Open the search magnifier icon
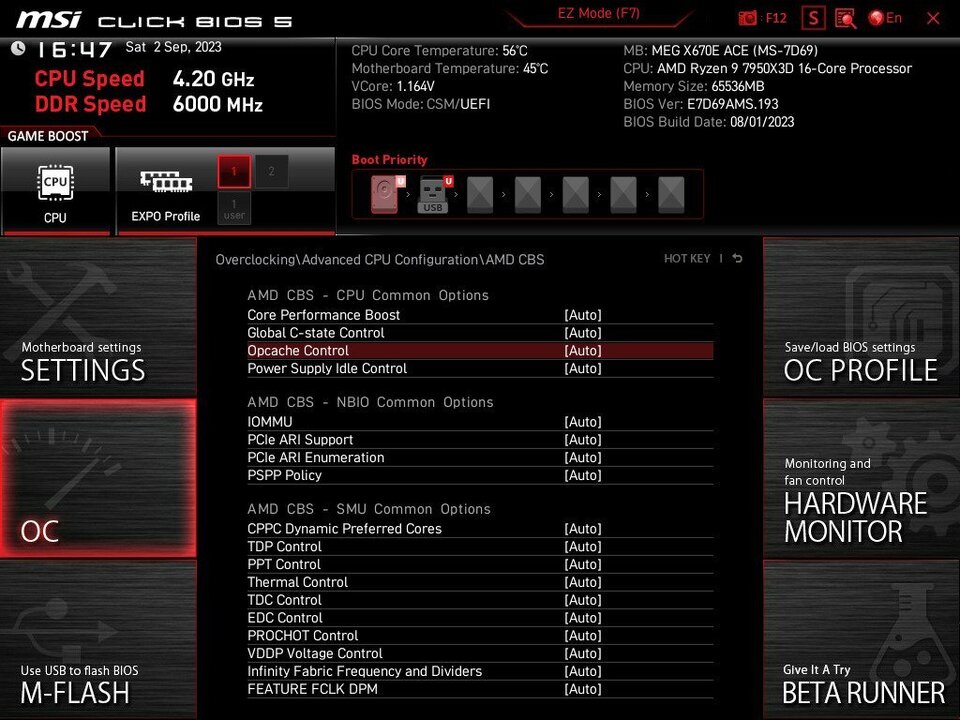960x720 pixels. (x=845, y=19)
